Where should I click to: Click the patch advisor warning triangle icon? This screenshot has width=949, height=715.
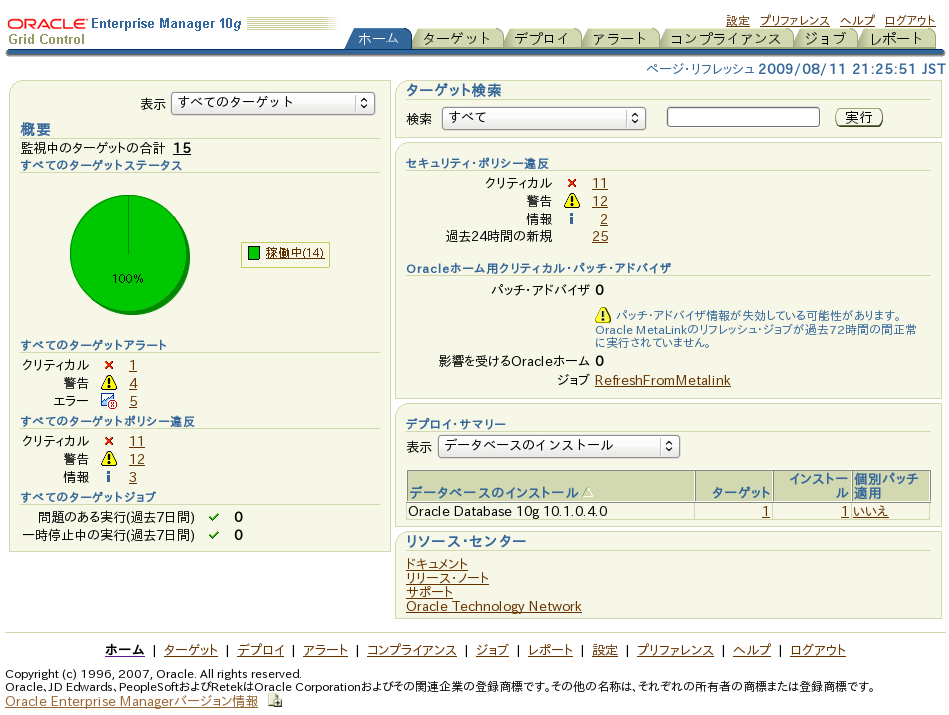(x=603, y=315)
